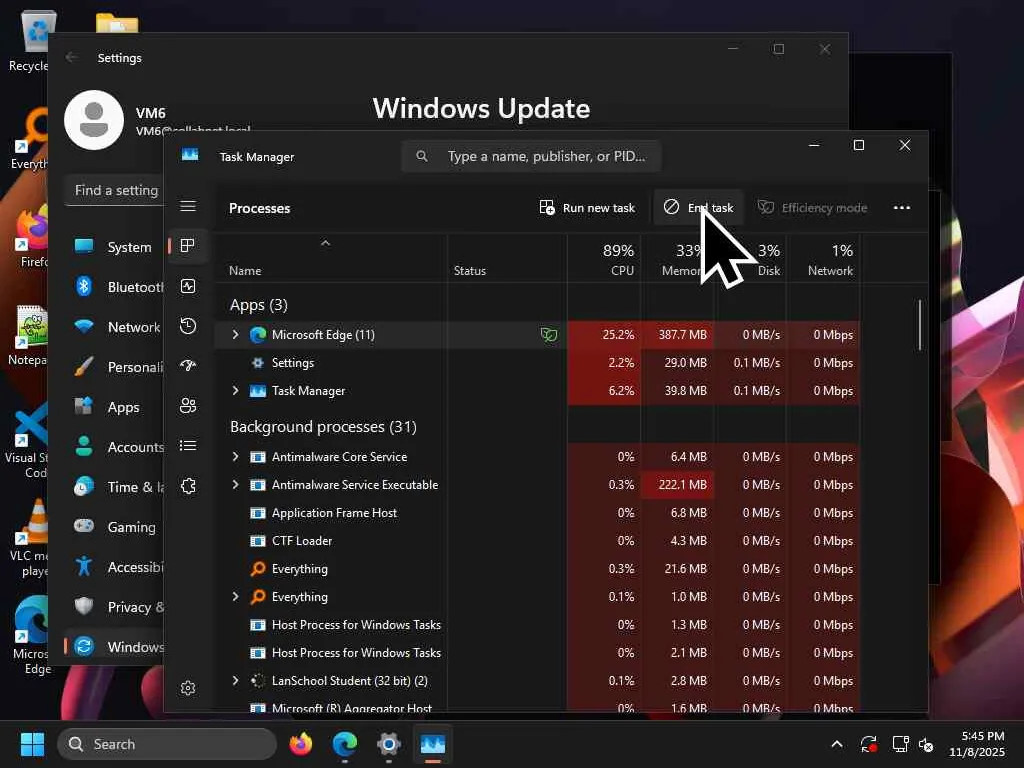The height and width of the screenshot is (768, 1024).
Task: Click the 222.1 MB memory cell
Action: [677, 485]
